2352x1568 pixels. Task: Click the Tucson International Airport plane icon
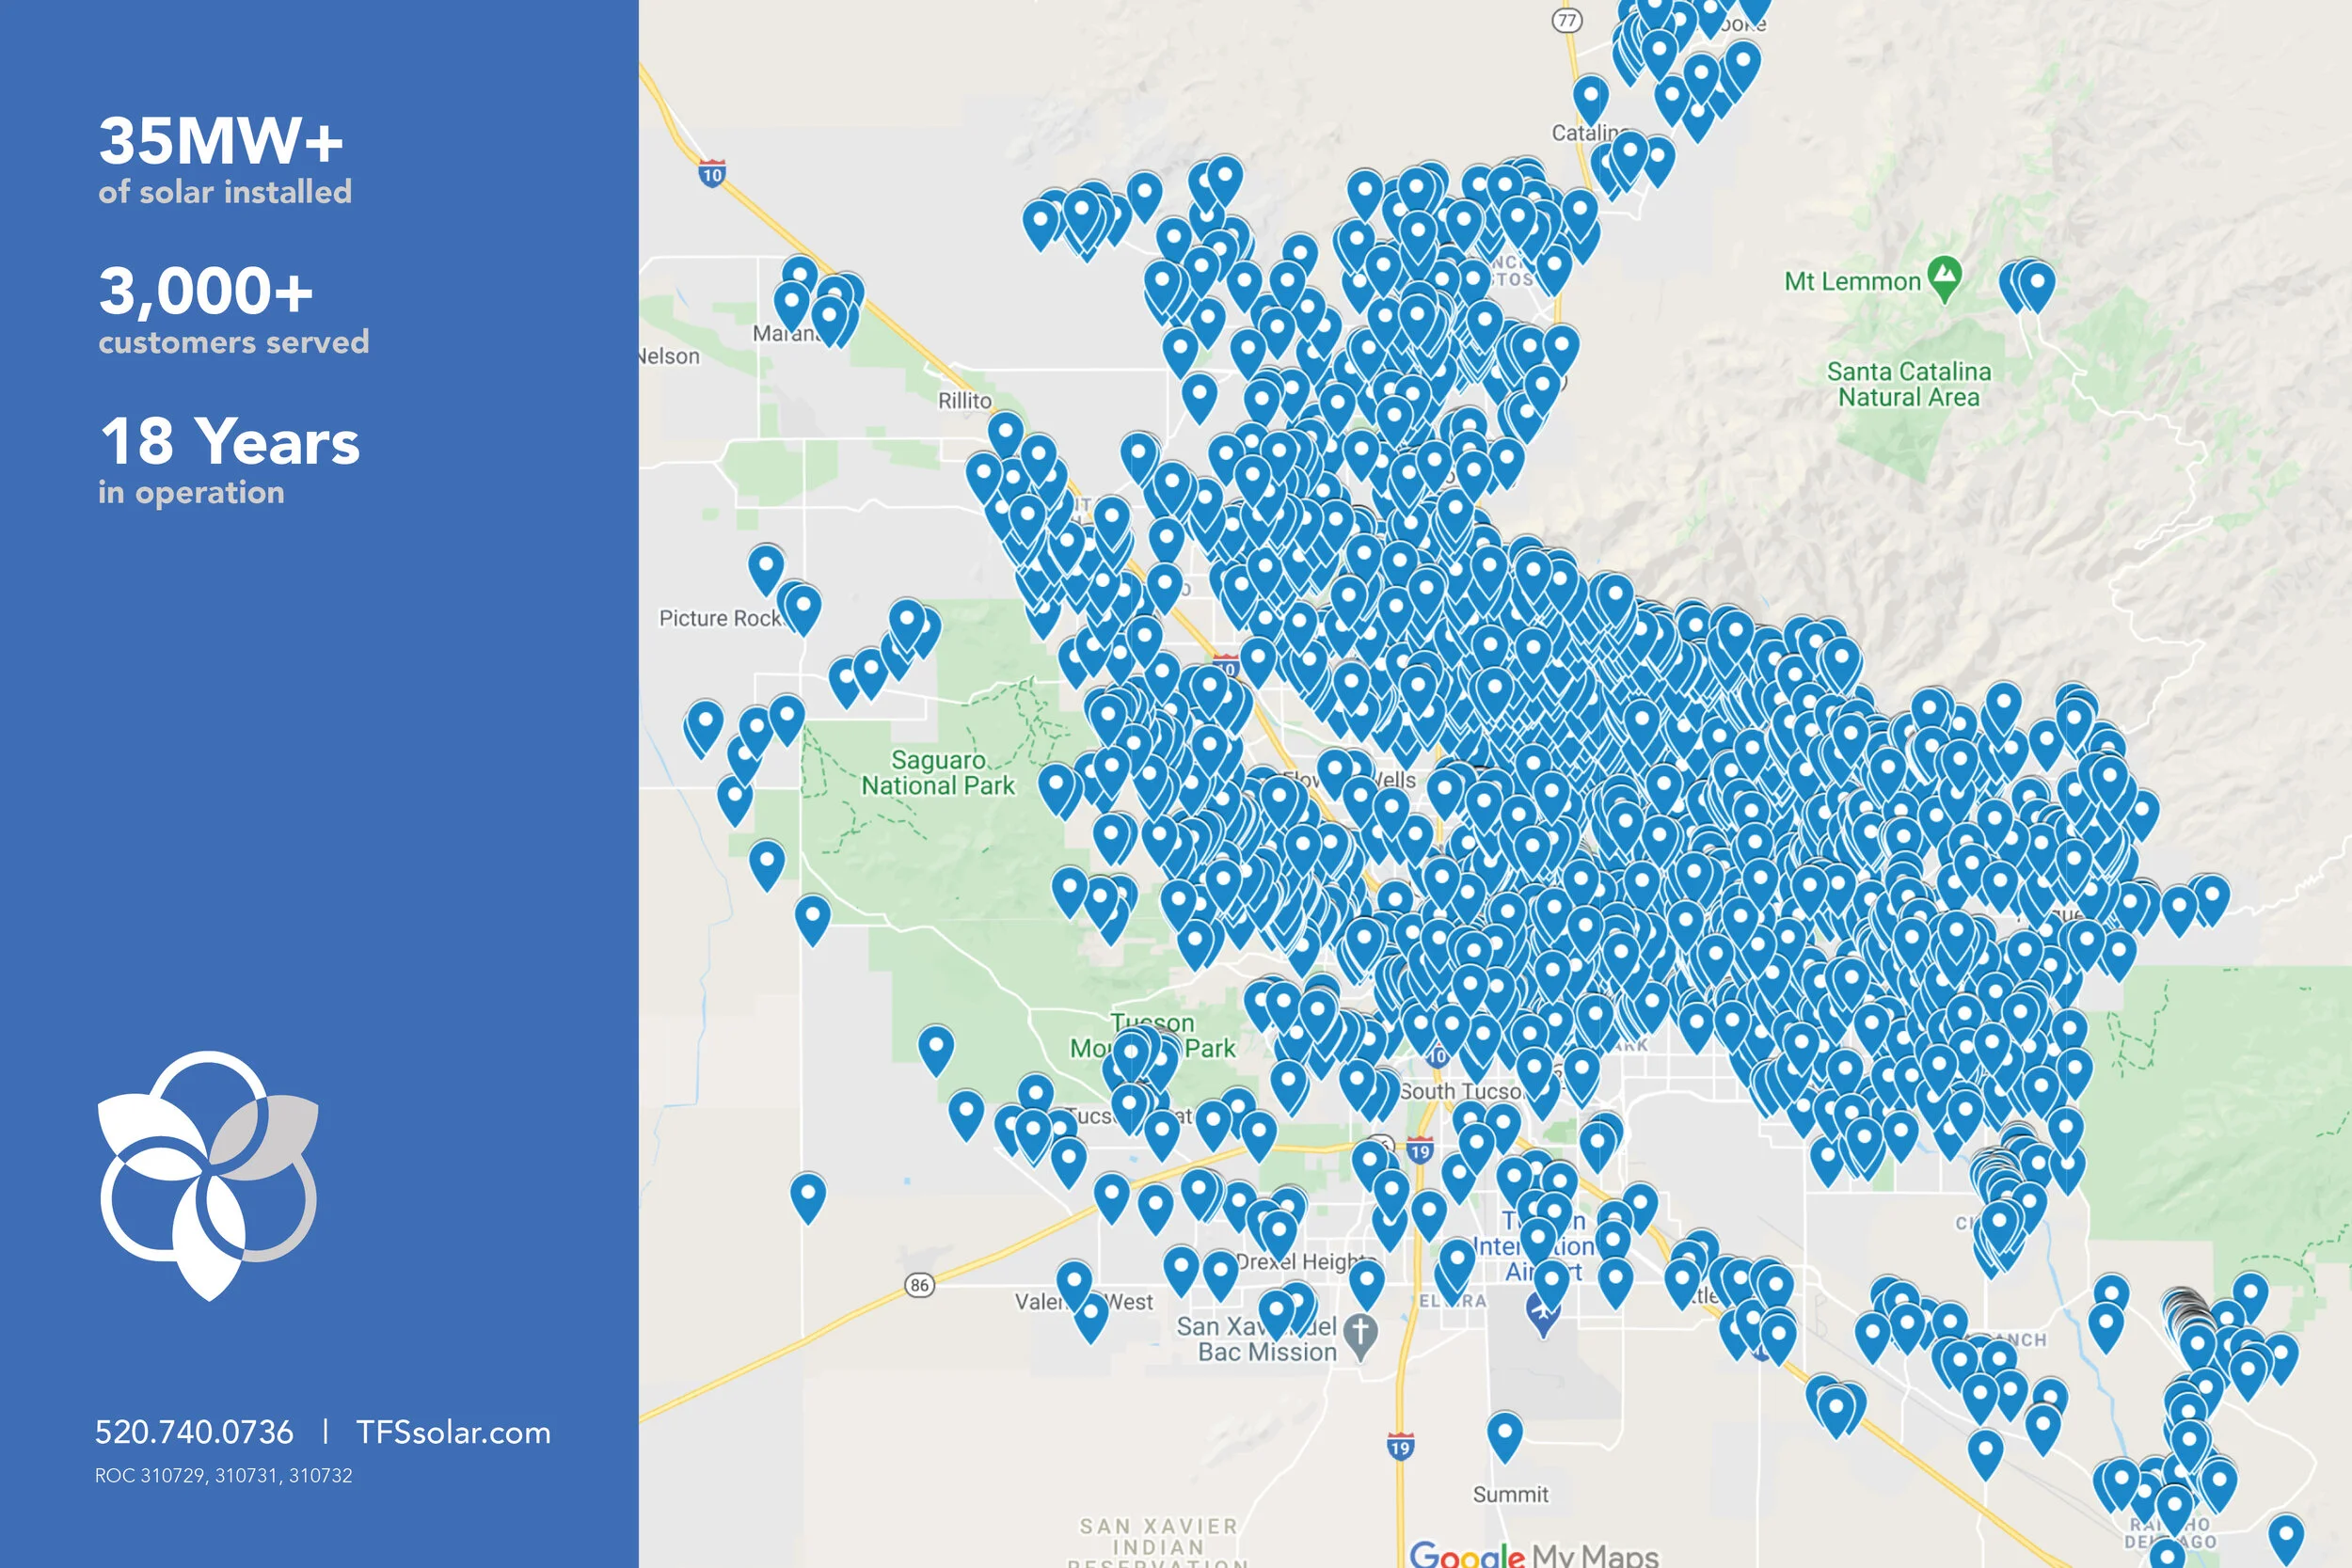click(1543, 1314)
